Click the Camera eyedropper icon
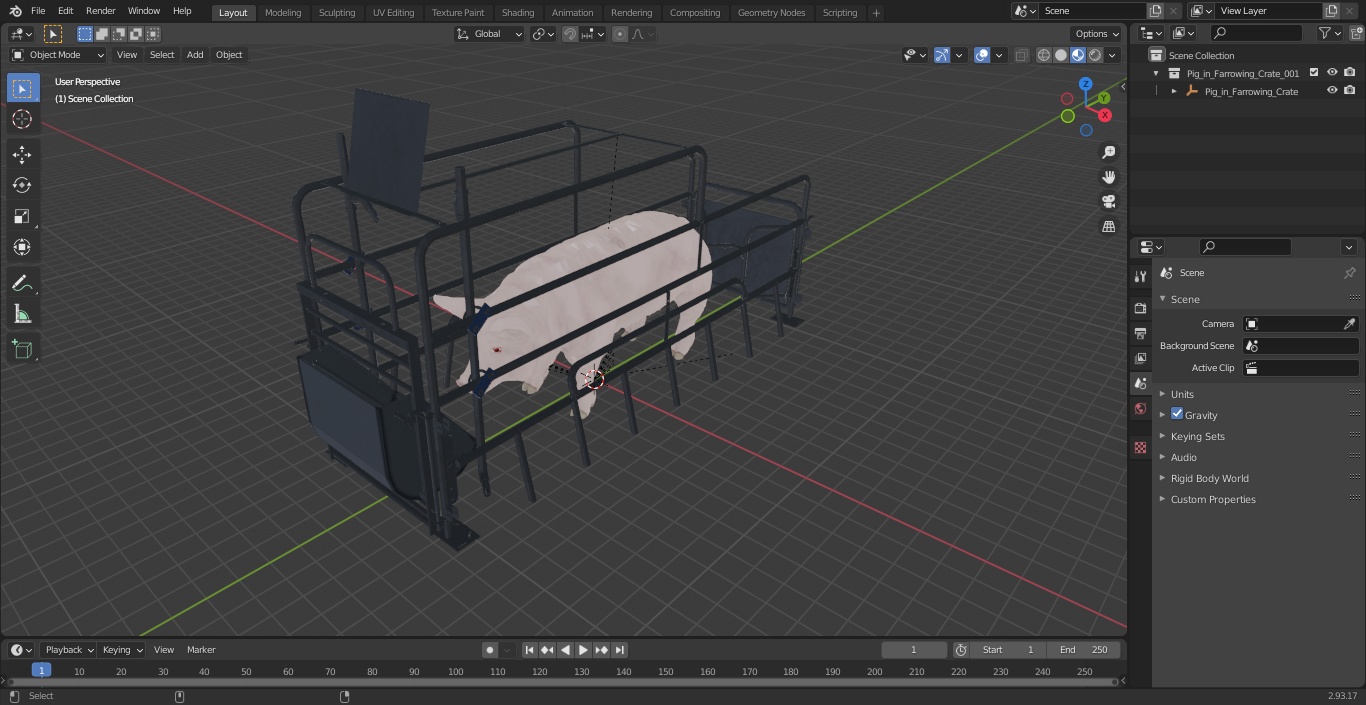1366x705 pixels. tap(1349, 324)
